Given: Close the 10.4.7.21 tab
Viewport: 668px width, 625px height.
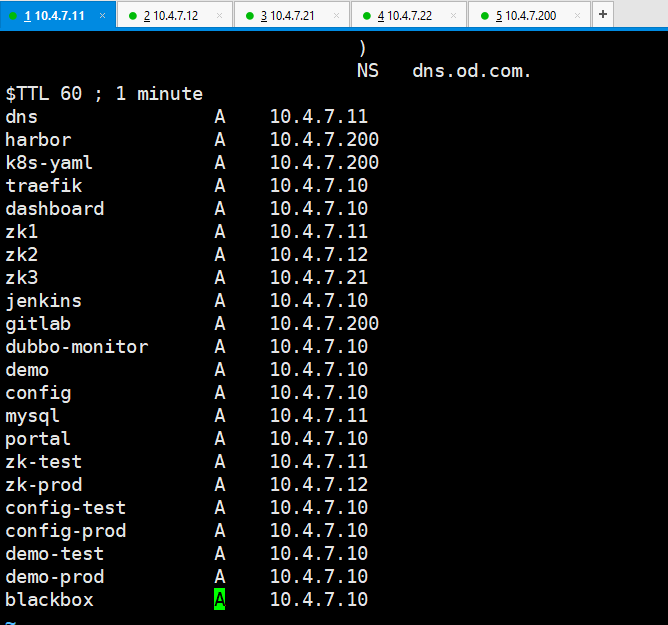Looking at the screenshot, I should point(336,16).
